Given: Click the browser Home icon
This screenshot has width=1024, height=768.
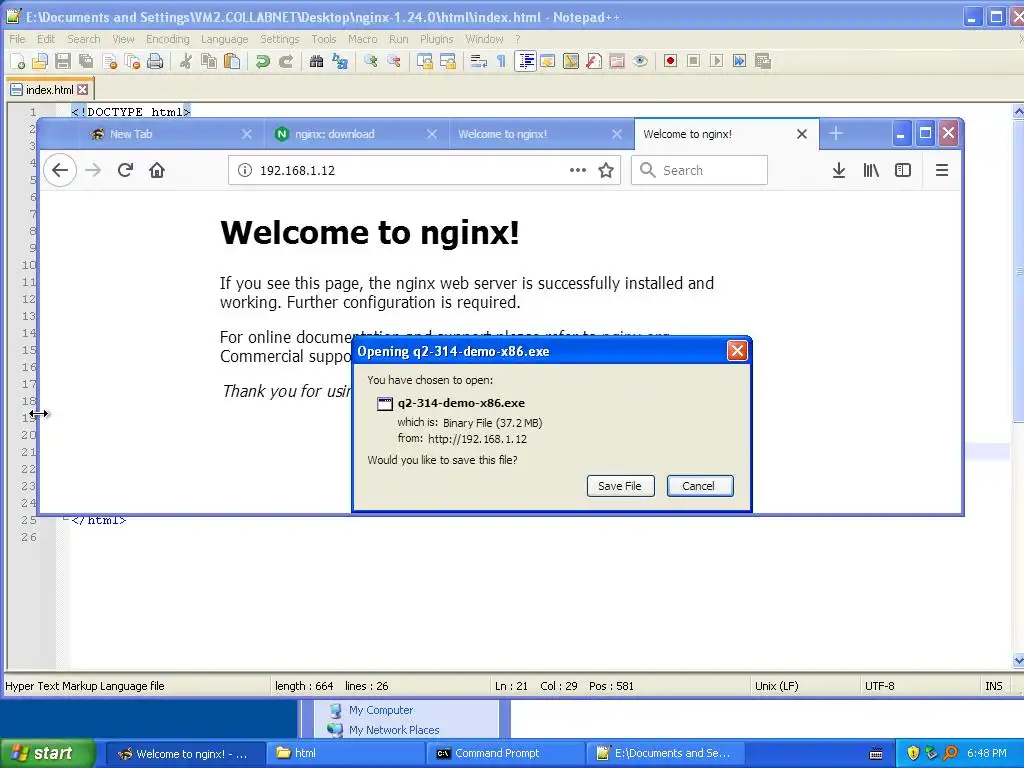Looking at the screenshot, I should point(157,170).
